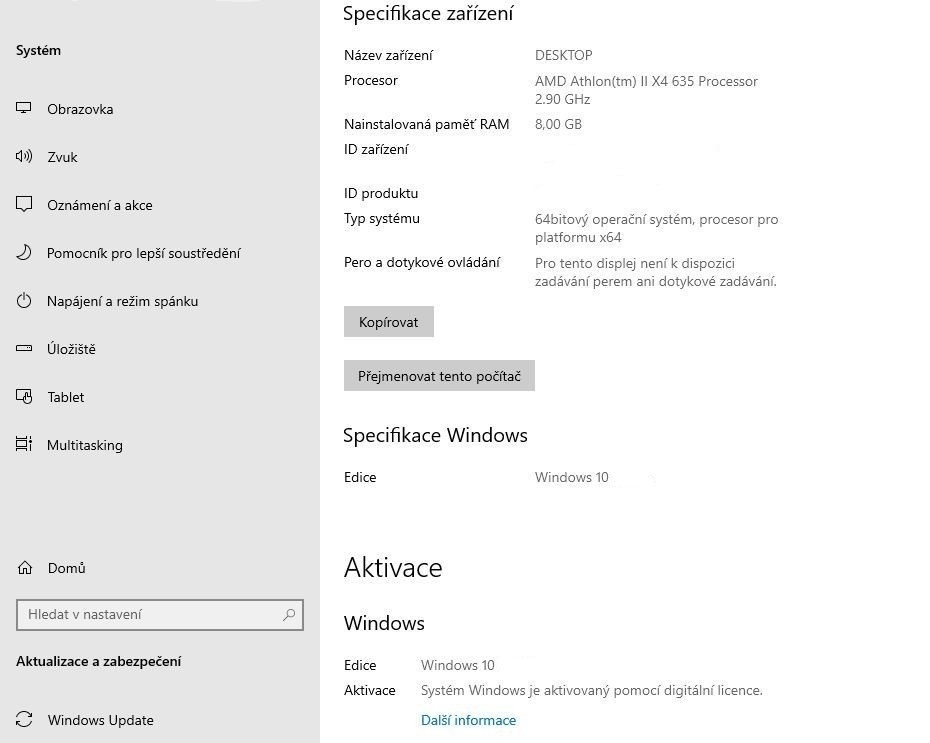
Task: Click the Tablet icon in sidebar
Action: (x=24, y=396)
